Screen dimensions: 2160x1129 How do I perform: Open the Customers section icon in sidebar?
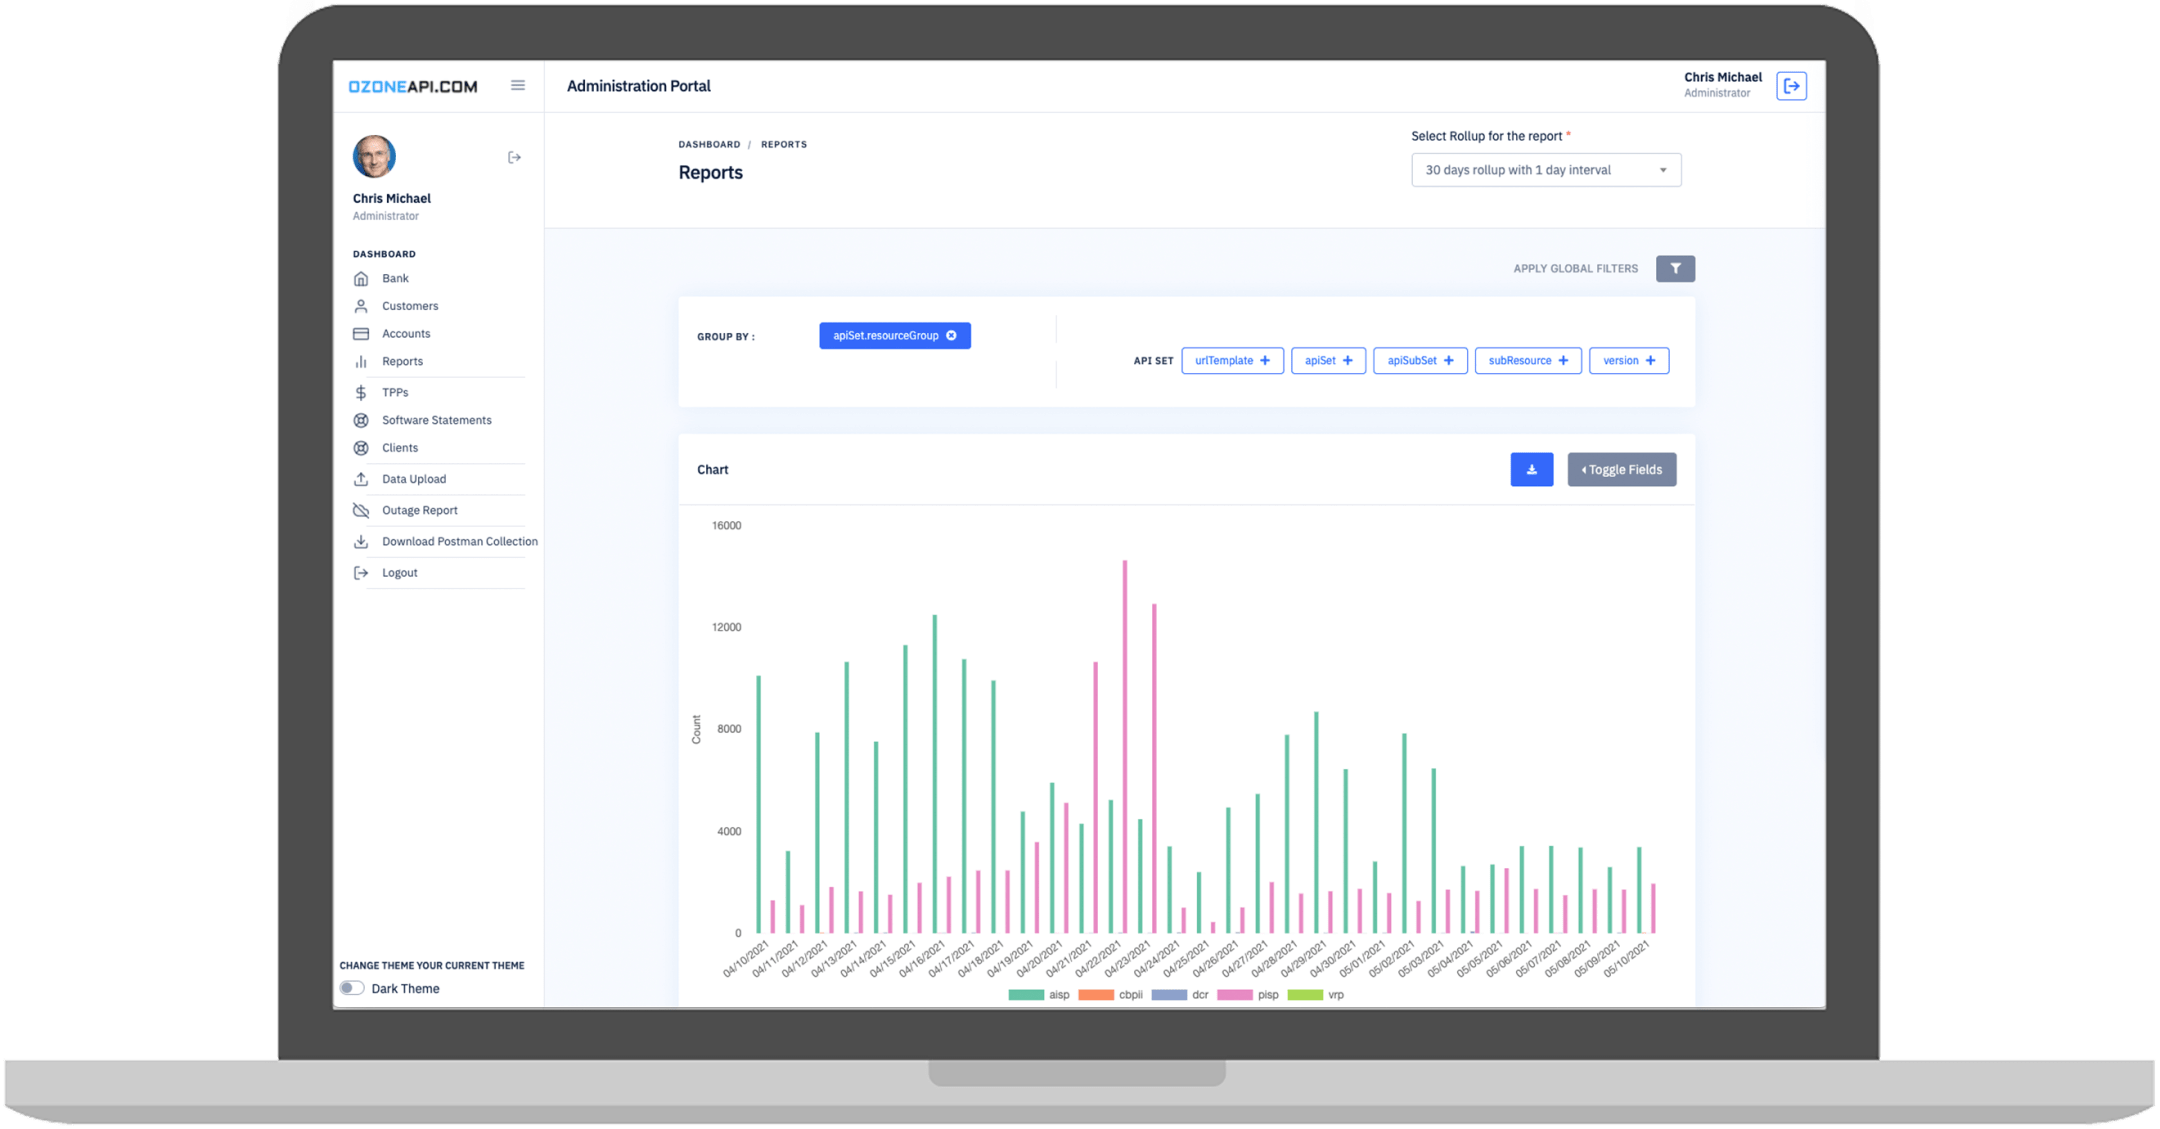coord(362,305)
